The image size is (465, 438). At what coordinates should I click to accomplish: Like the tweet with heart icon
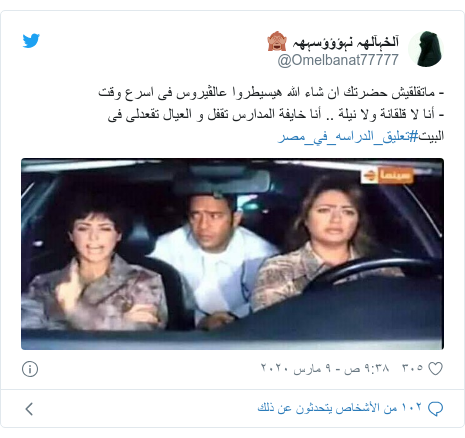[435, 369]
